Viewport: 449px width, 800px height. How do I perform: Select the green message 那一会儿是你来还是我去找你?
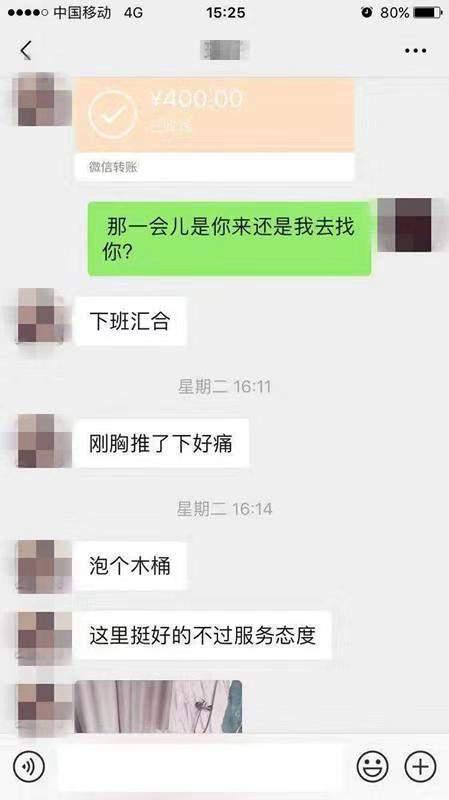(229, 239)
